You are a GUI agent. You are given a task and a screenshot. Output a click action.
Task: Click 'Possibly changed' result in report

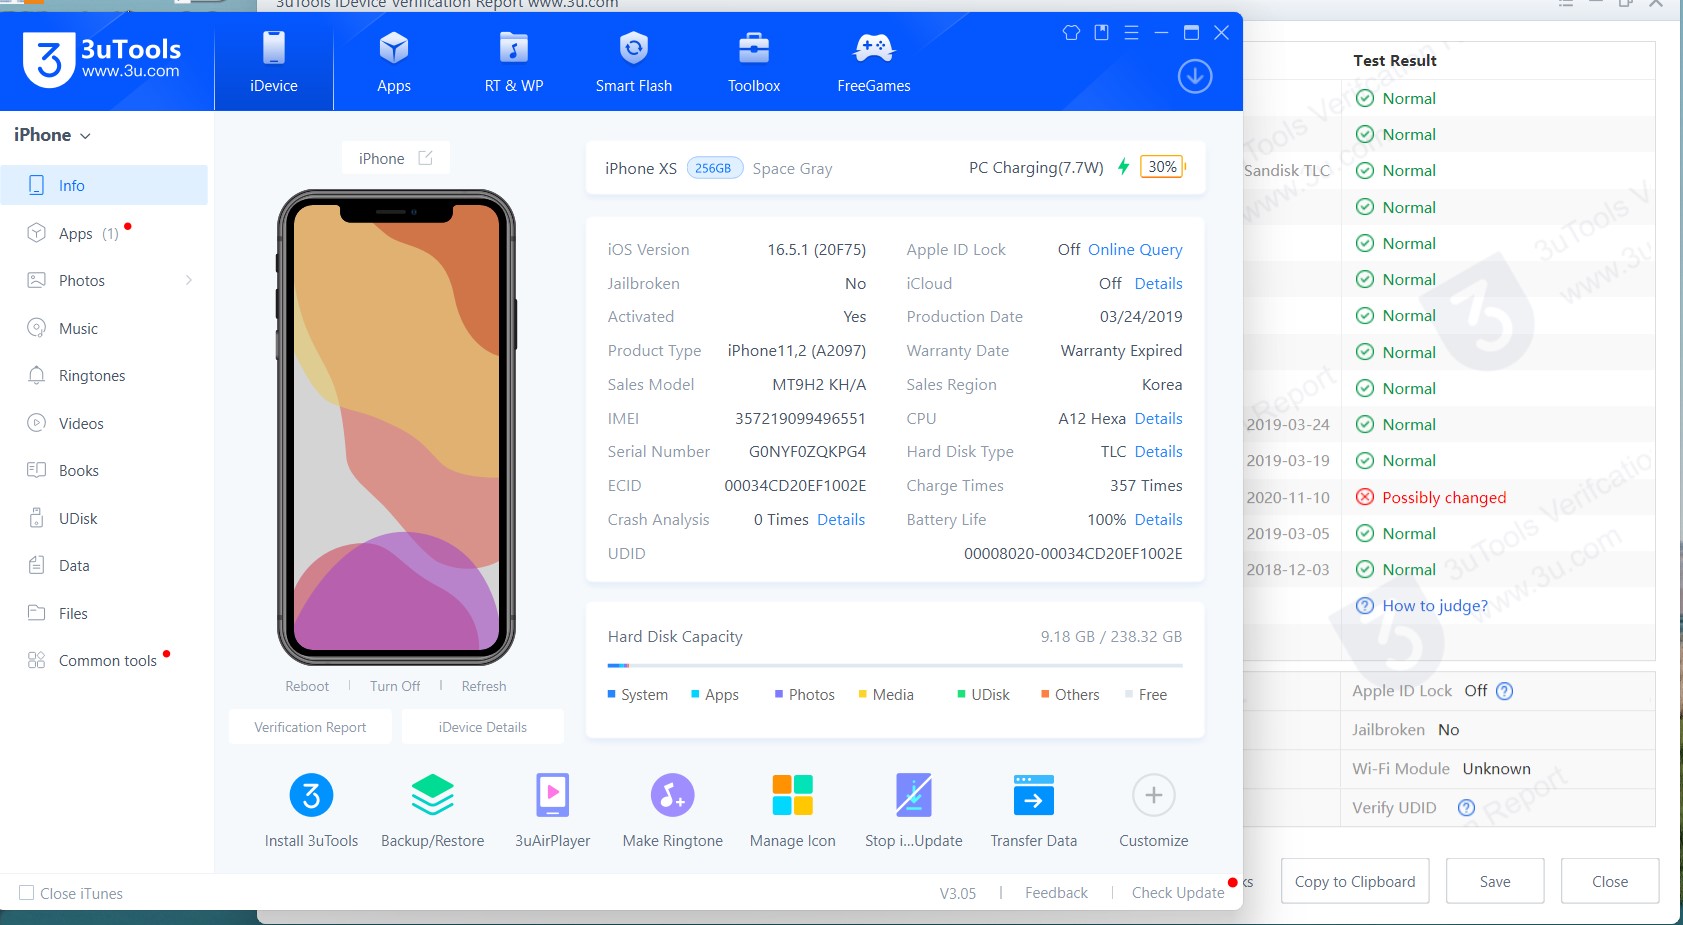[1444, 498]
